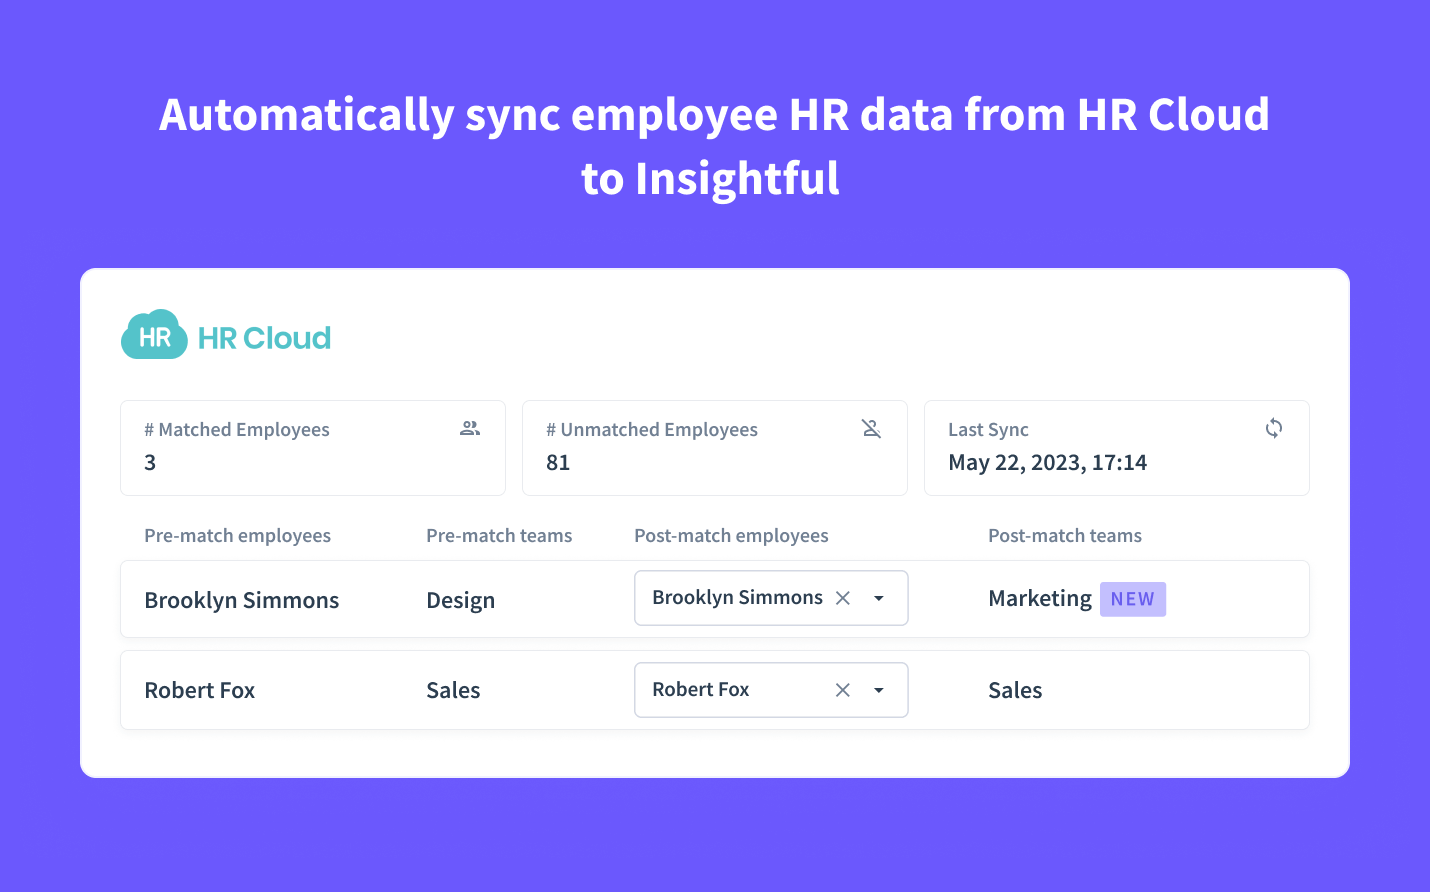Remove Brooklyn Simmons from post-match selection
The image size is (1430, 892).
(x=843, y=597)
